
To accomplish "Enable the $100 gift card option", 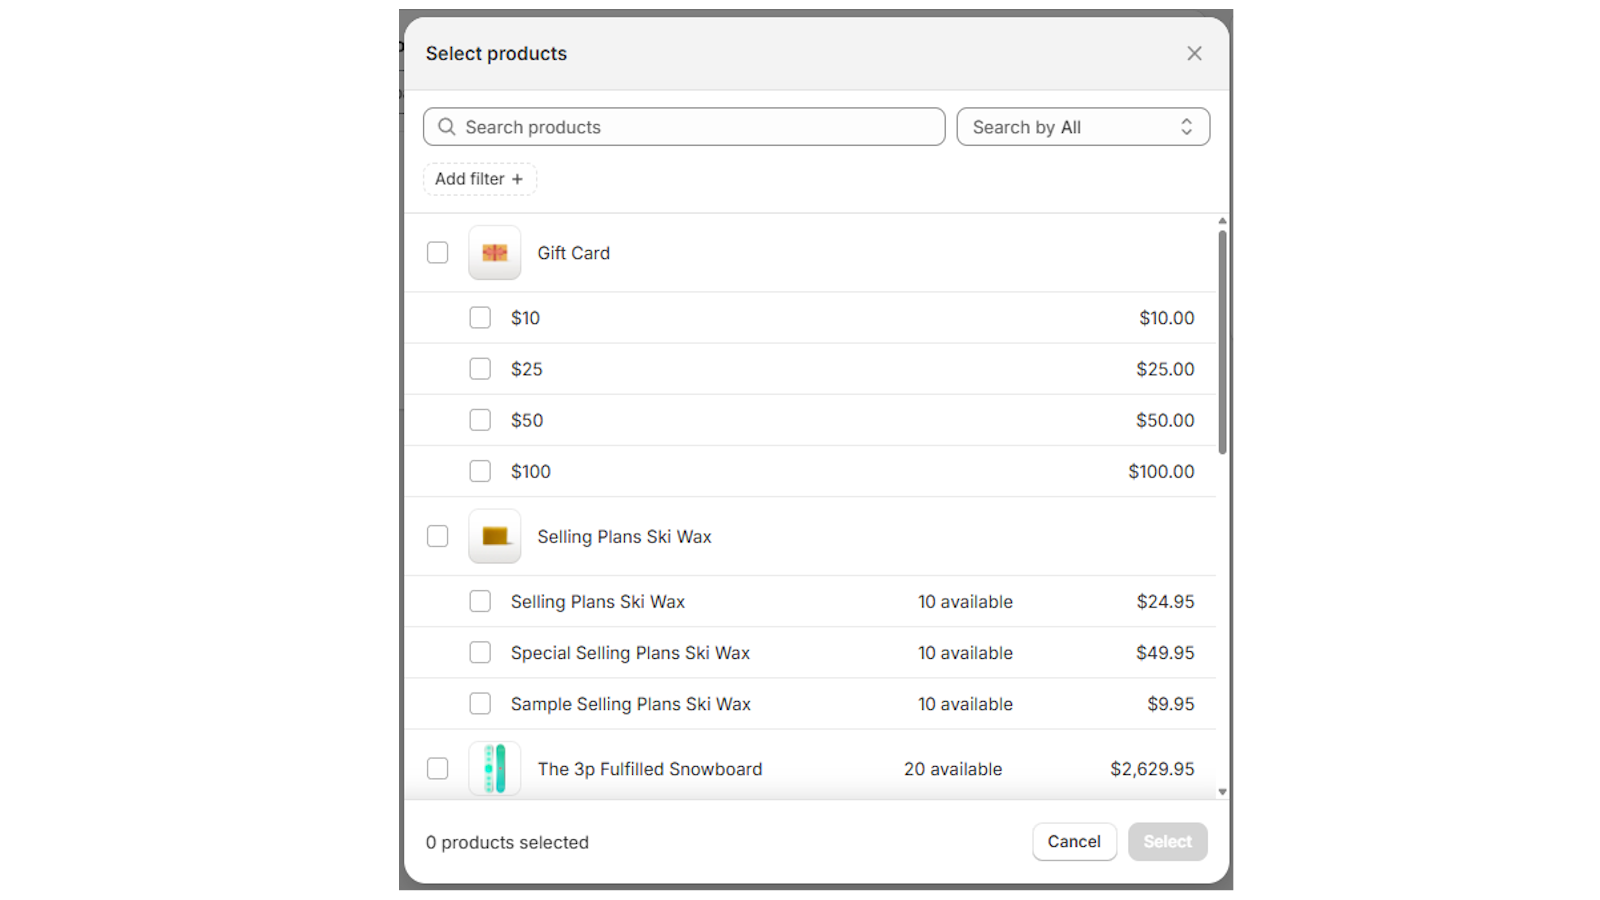I will [479, 470].
